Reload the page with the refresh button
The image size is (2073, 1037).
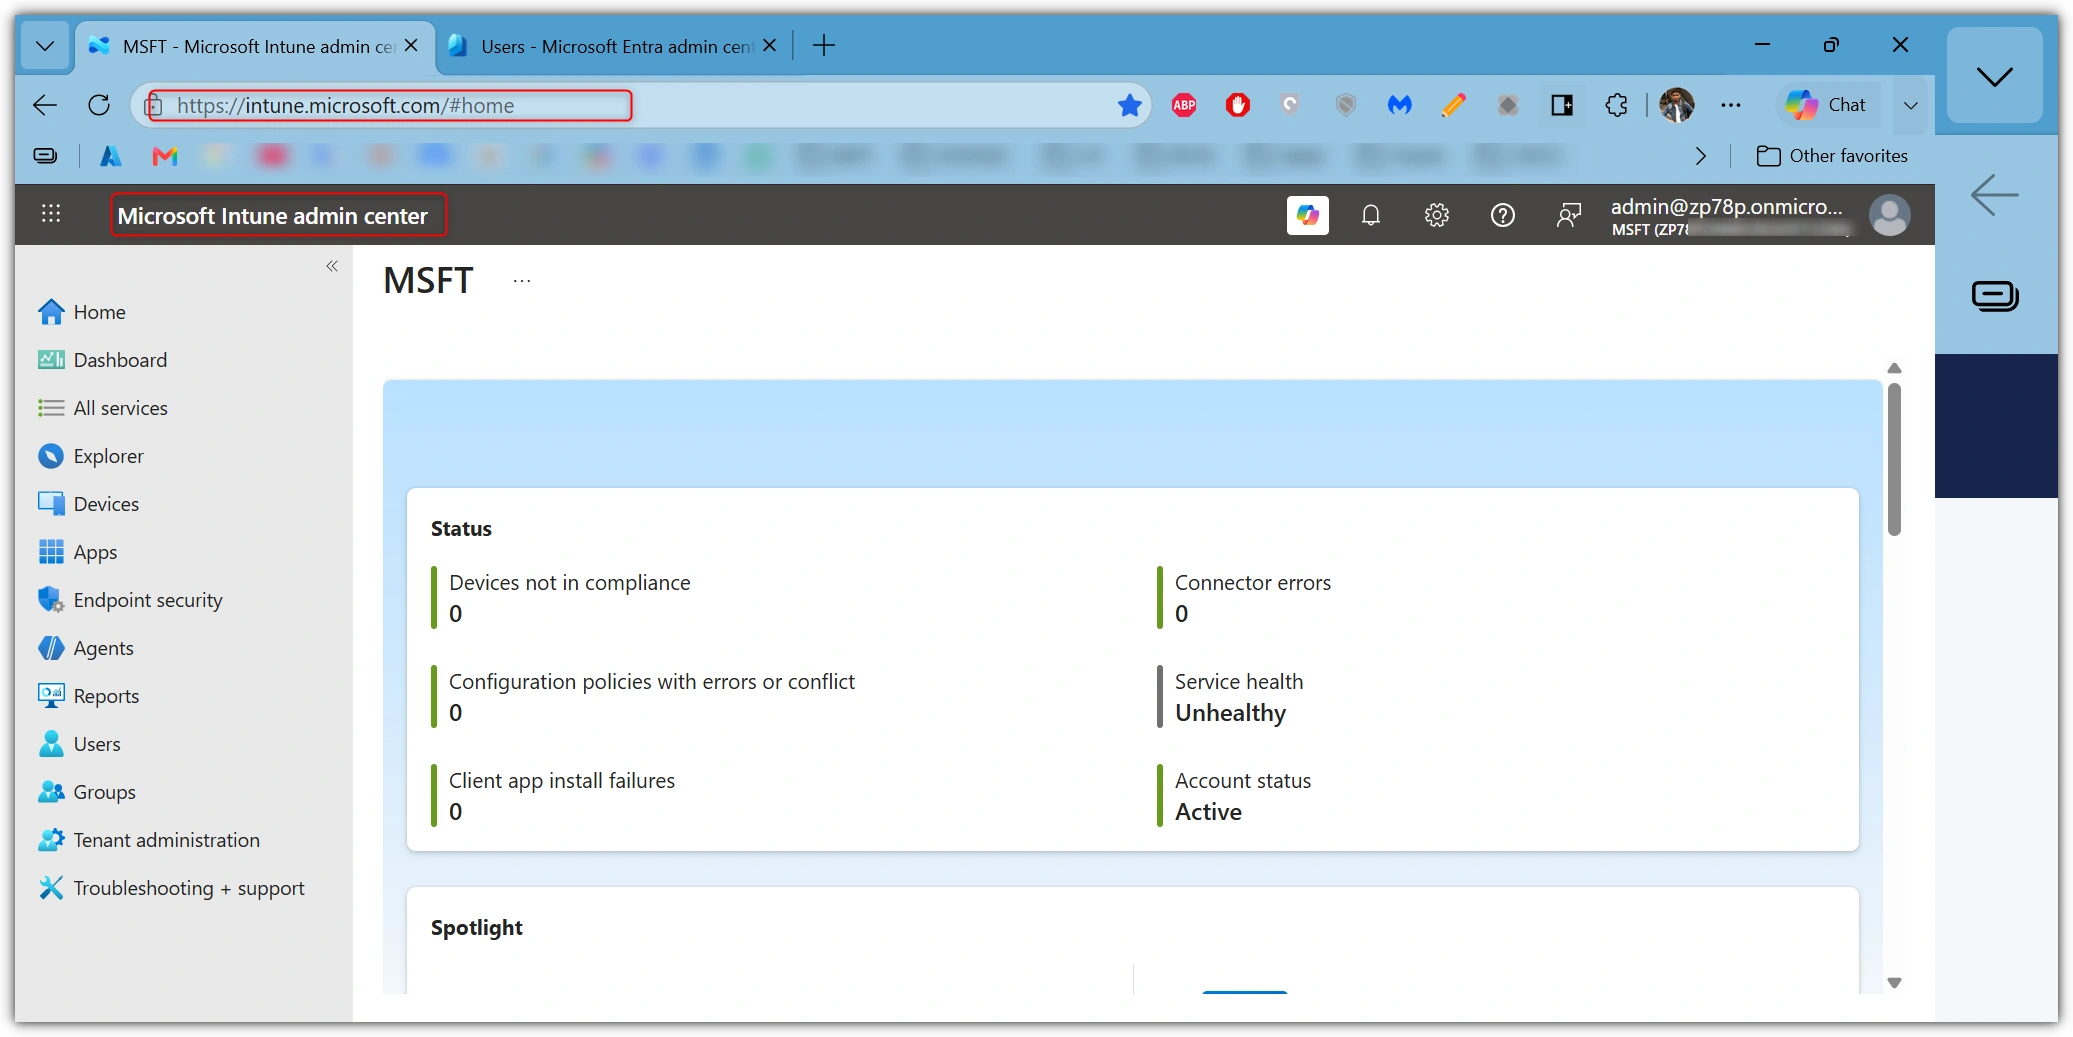98,105
